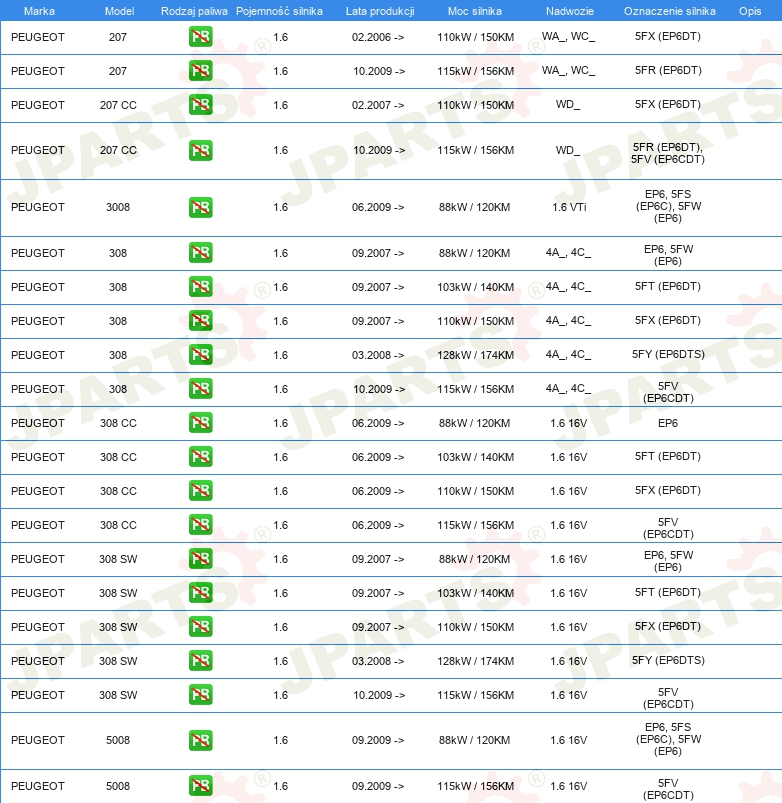Click fuel icon in Peugeot 3008 row

point(201,207)
